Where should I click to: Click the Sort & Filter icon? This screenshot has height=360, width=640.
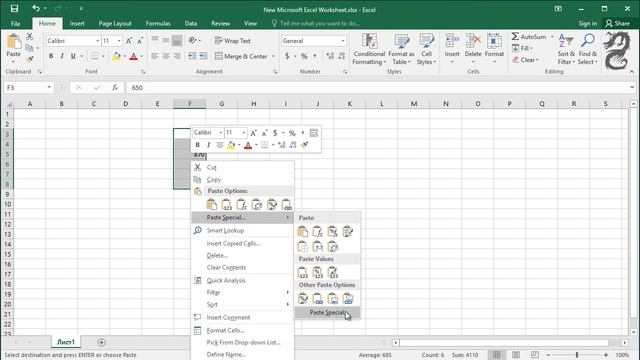(x=566, y=41)
